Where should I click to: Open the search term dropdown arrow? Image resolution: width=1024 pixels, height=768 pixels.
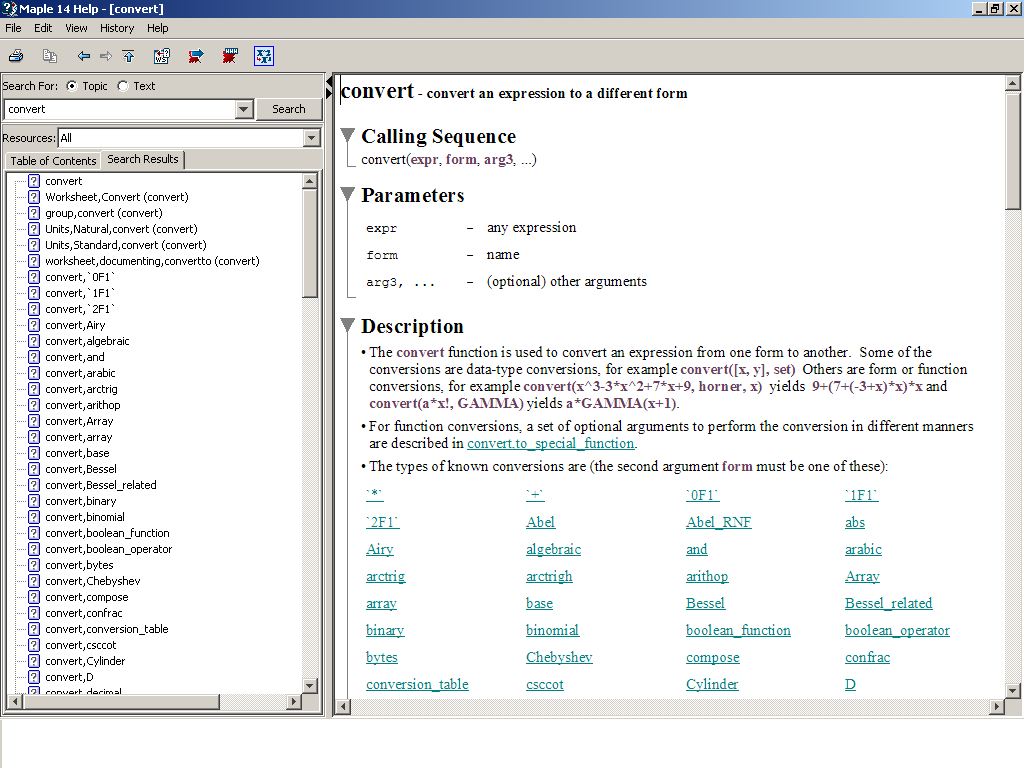[x=244, y=109]
